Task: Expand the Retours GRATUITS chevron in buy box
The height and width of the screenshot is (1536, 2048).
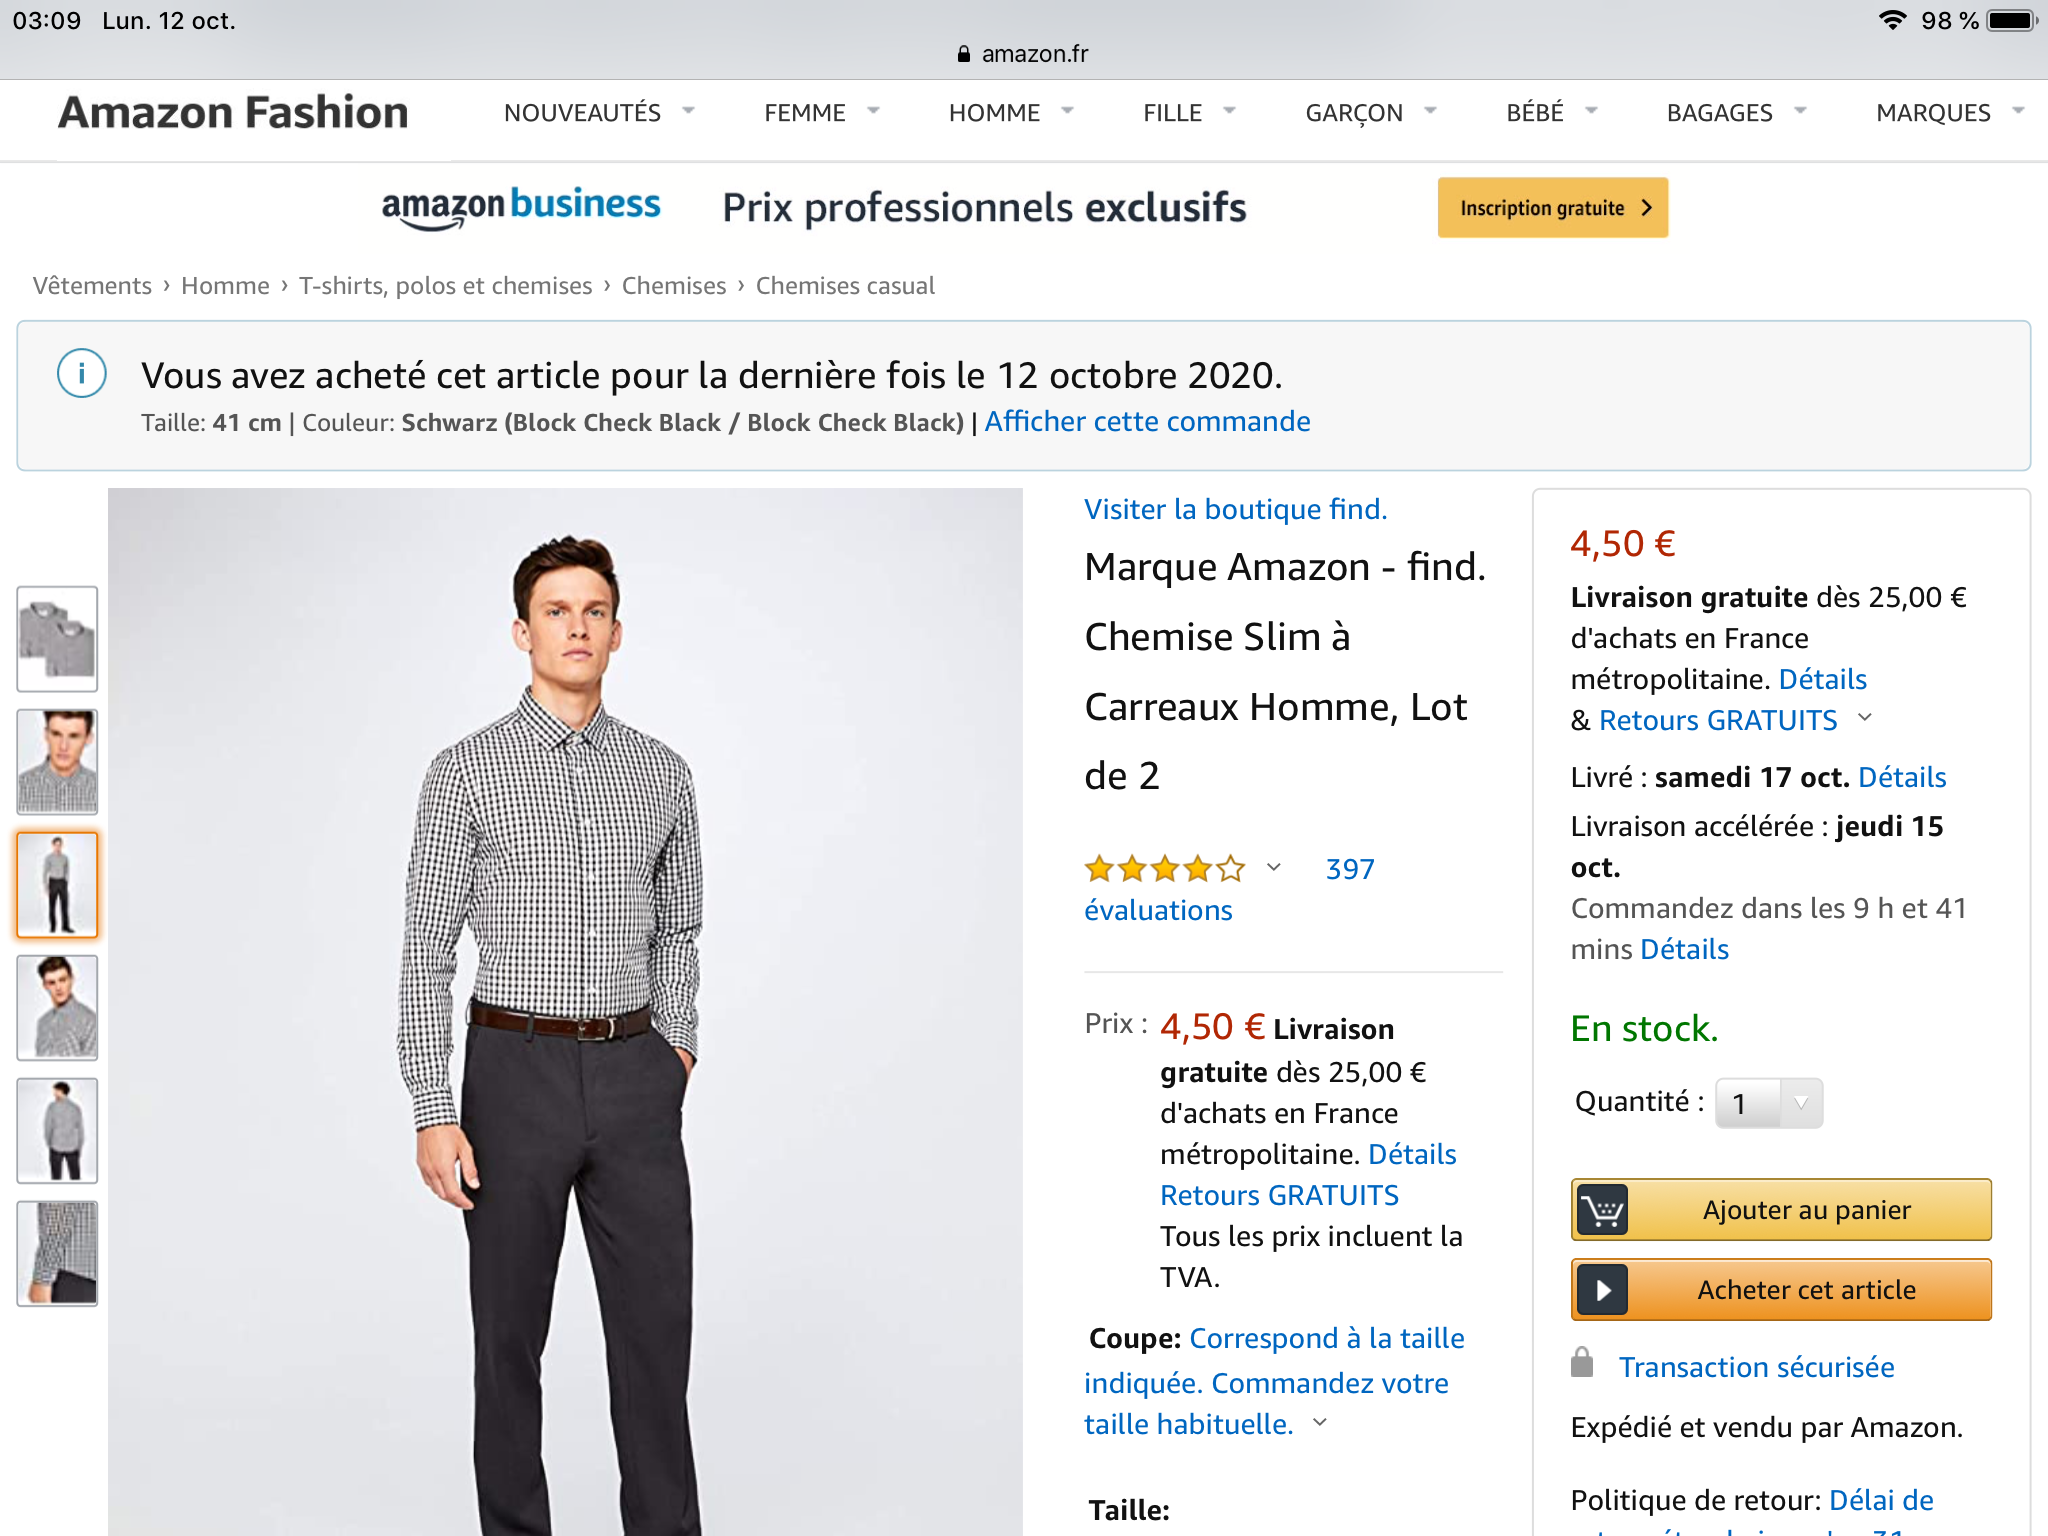Action: pyautogui.click(x=1865, y=718)
